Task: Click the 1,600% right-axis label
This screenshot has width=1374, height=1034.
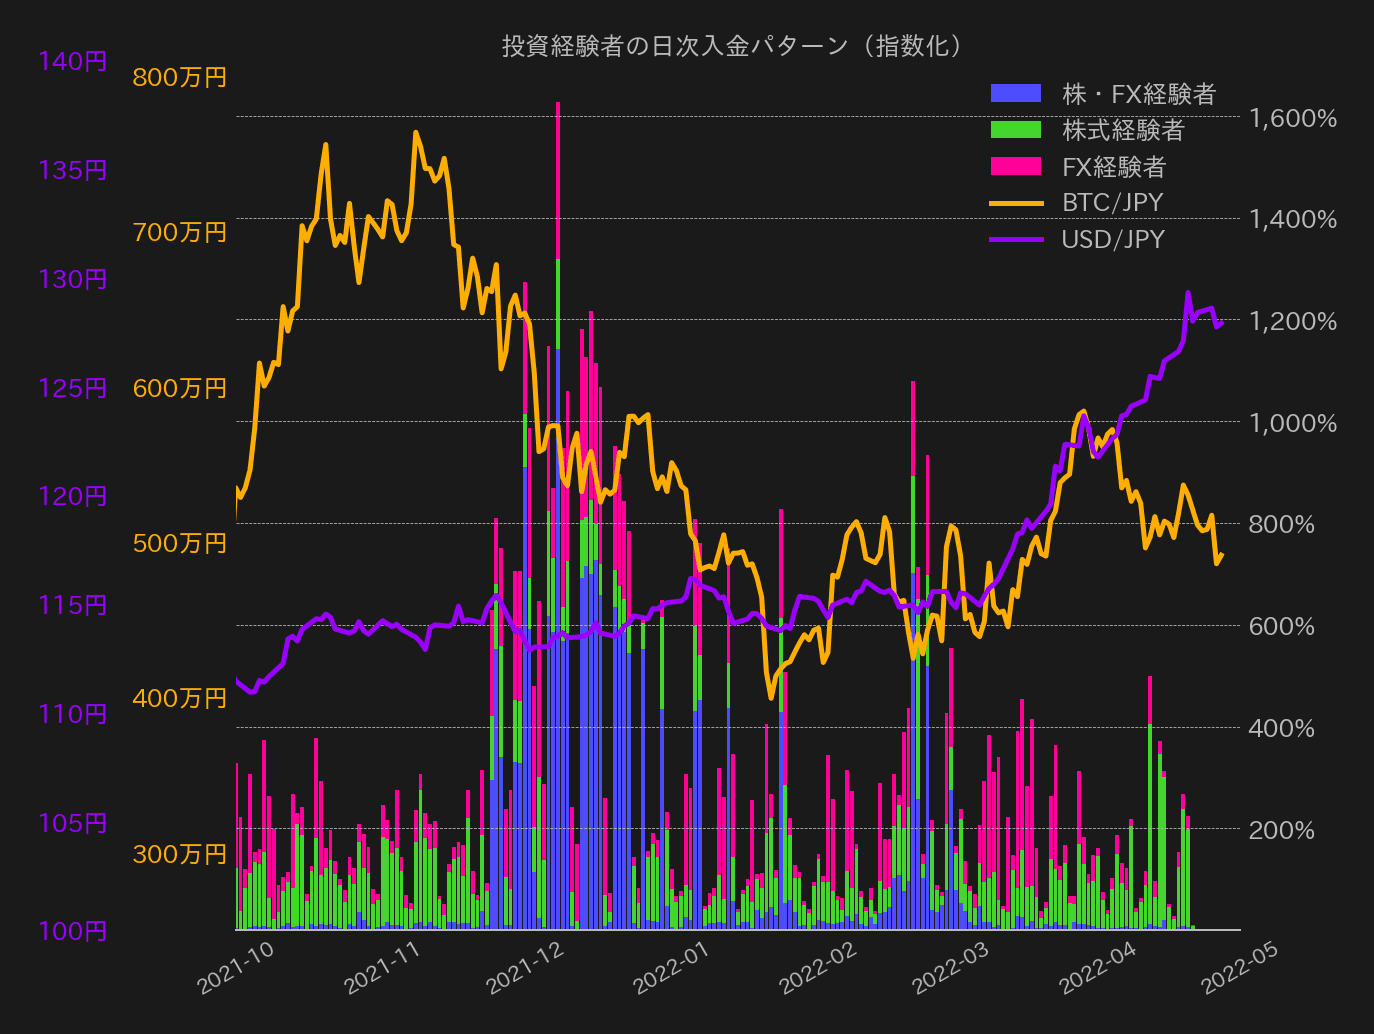Action: click(1294, 120)
